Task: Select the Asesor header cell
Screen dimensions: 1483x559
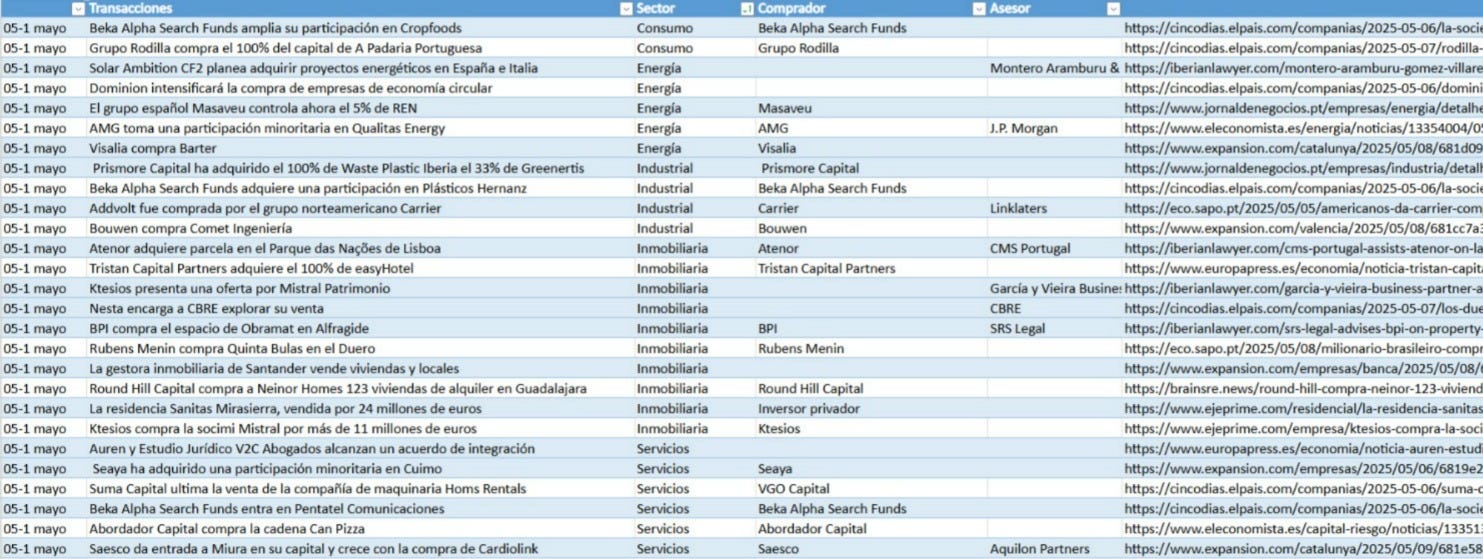Action: pos(1054,8)
